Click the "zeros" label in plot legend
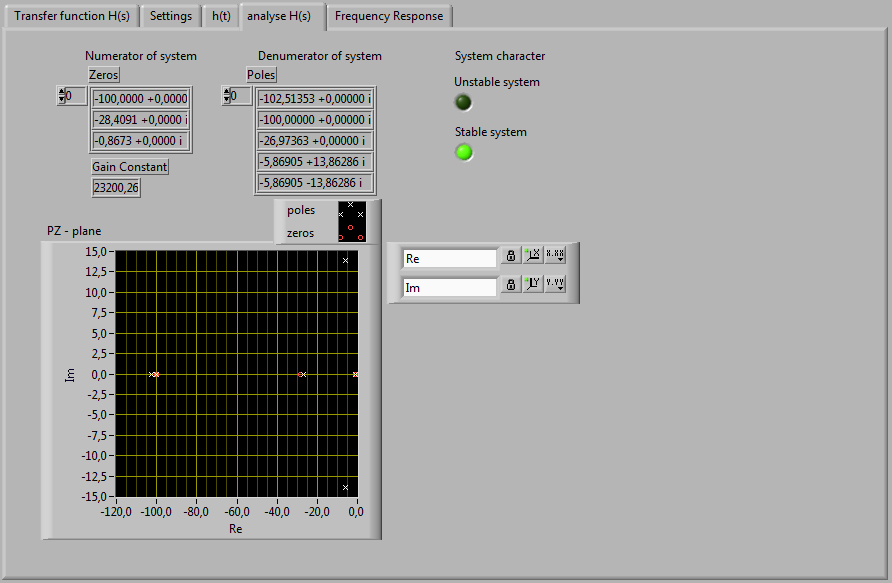 [x=300, y=233]
